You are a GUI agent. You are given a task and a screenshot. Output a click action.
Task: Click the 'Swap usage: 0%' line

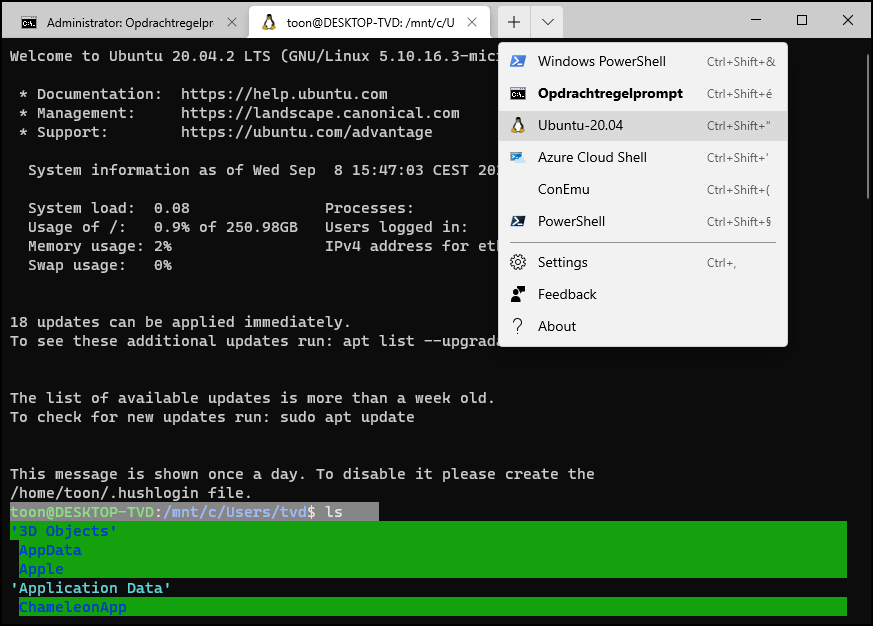point(100,265)
